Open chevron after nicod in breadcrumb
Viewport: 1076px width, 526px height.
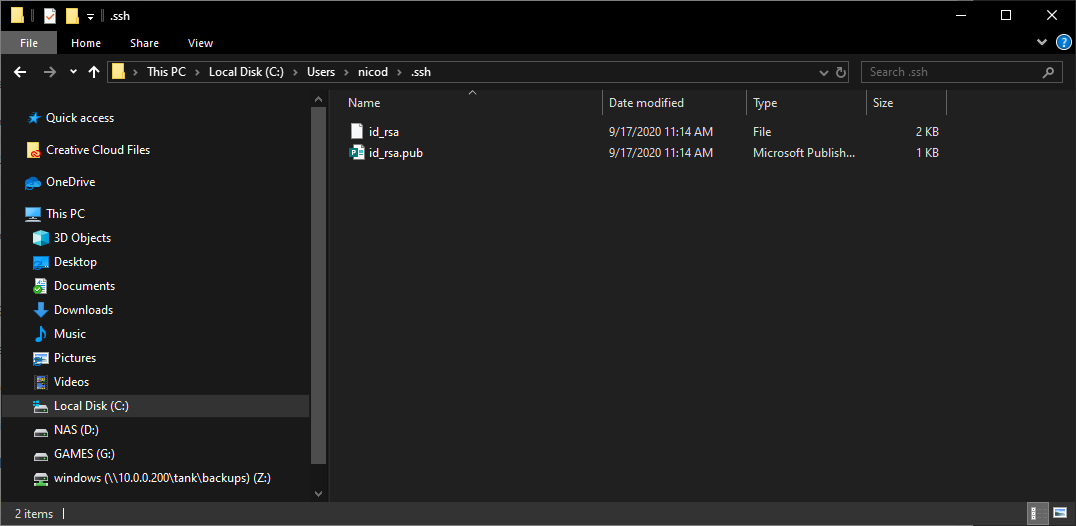pyautogui.click(x=399, y=72)
